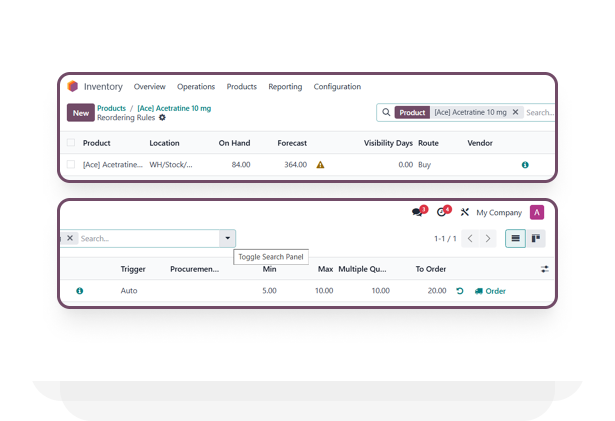Open the user avatar menu

[537, 212]
